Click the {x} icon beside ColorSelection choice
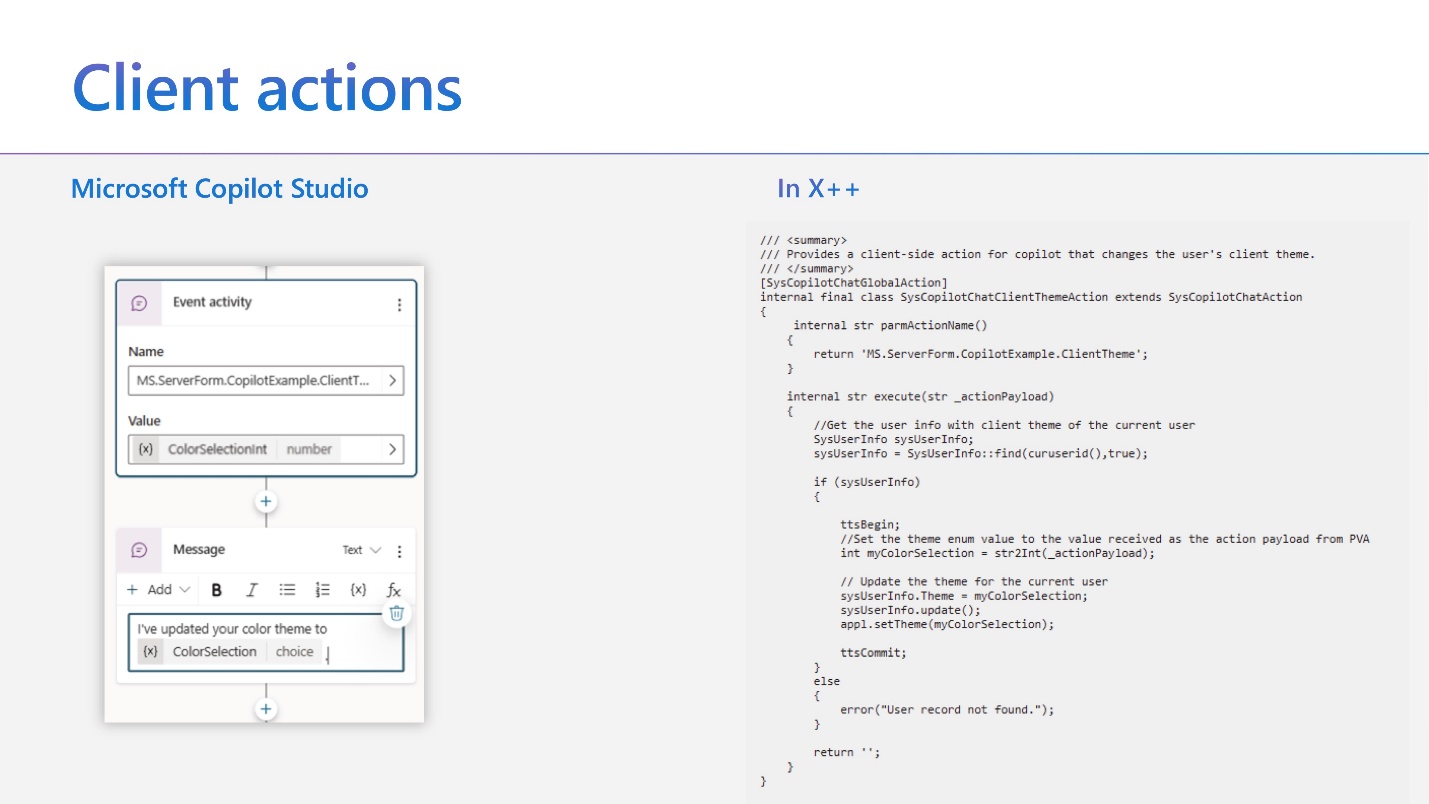Screen dimensions: 1429x804 (x=150, y=651)
